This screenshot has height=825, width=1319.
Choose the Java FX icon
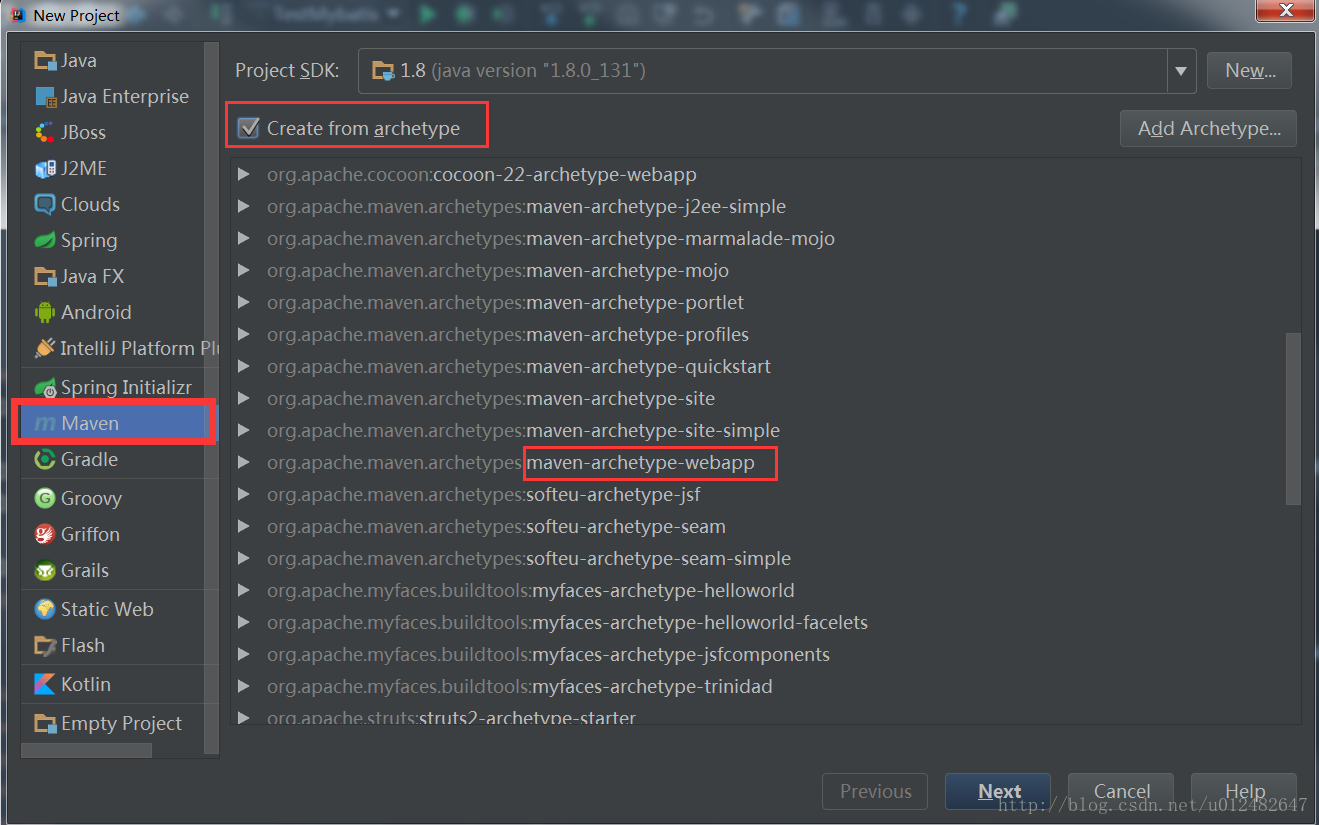(x=45, y=277)
